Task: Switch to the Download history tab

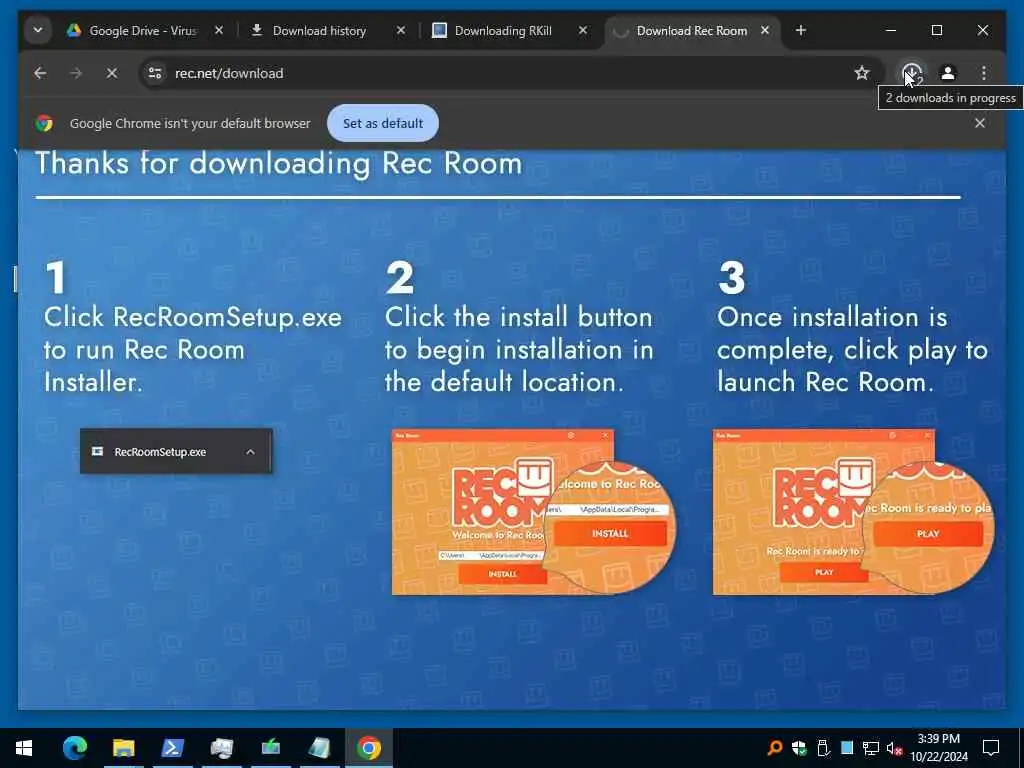Action: tap(319, 31)
